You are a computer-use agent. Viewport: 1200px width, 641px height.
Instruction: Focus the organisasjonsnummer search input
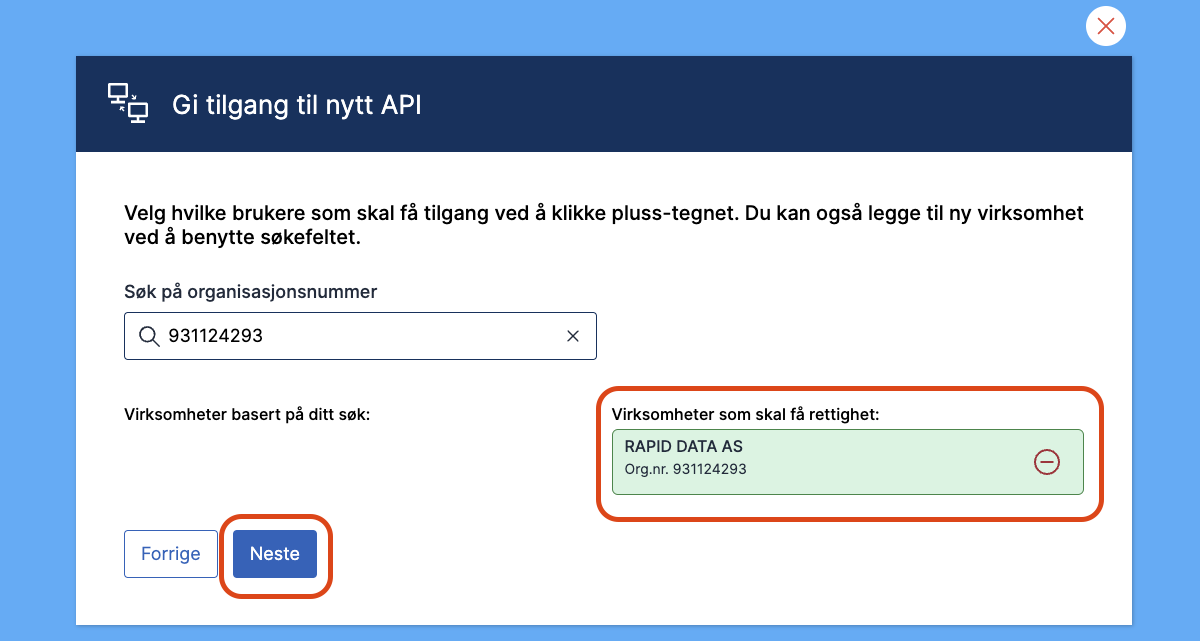click(x=360, y=336)
